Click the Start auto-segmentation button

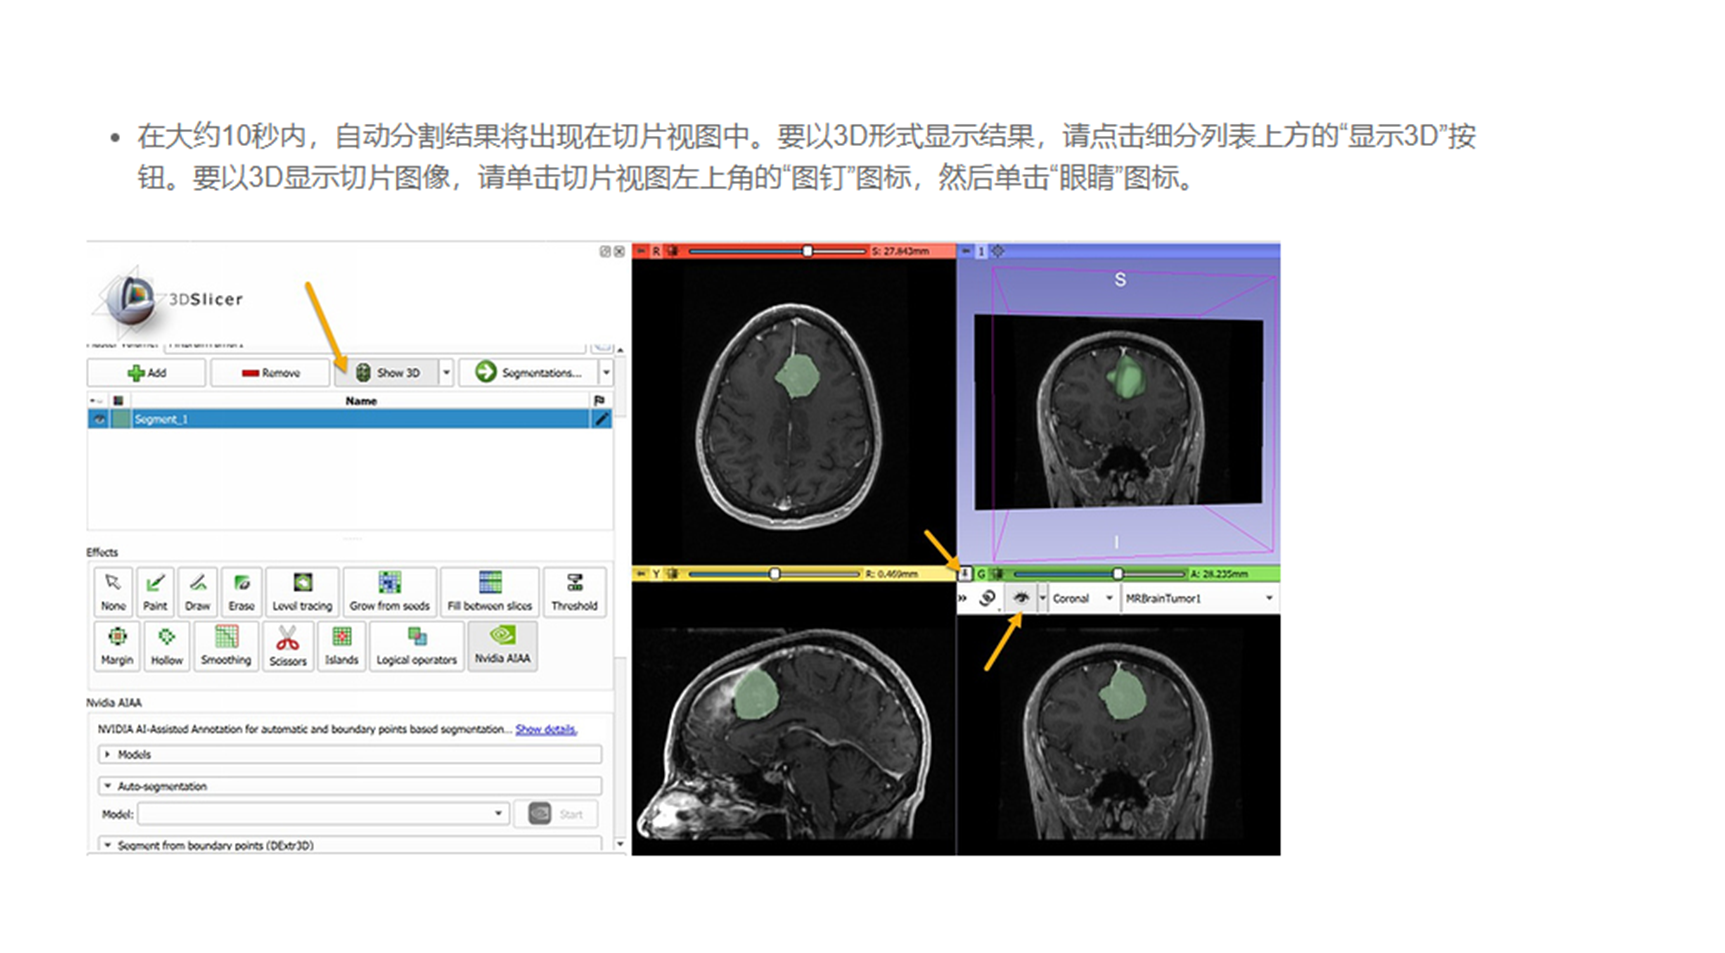pos(556,814)
